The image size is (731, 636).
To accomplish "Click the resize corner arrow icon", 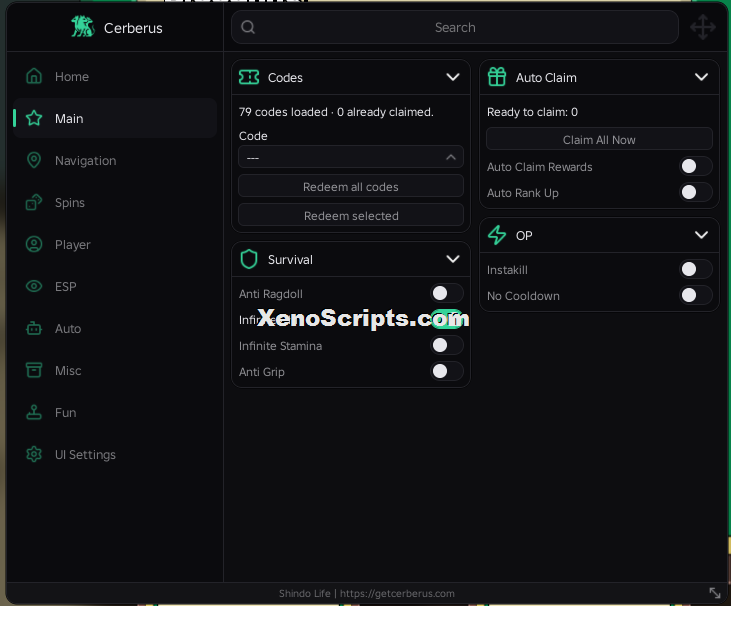I will (715, 593).
